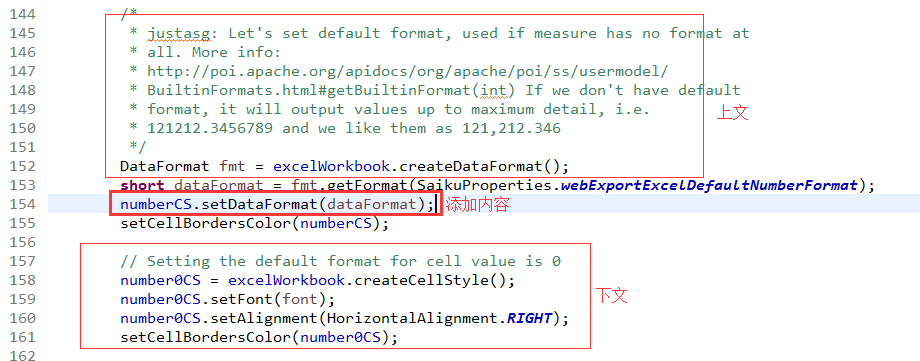Click the 'short' keyword on line 153
Screen dimensions: 920x361
(143, 185)
